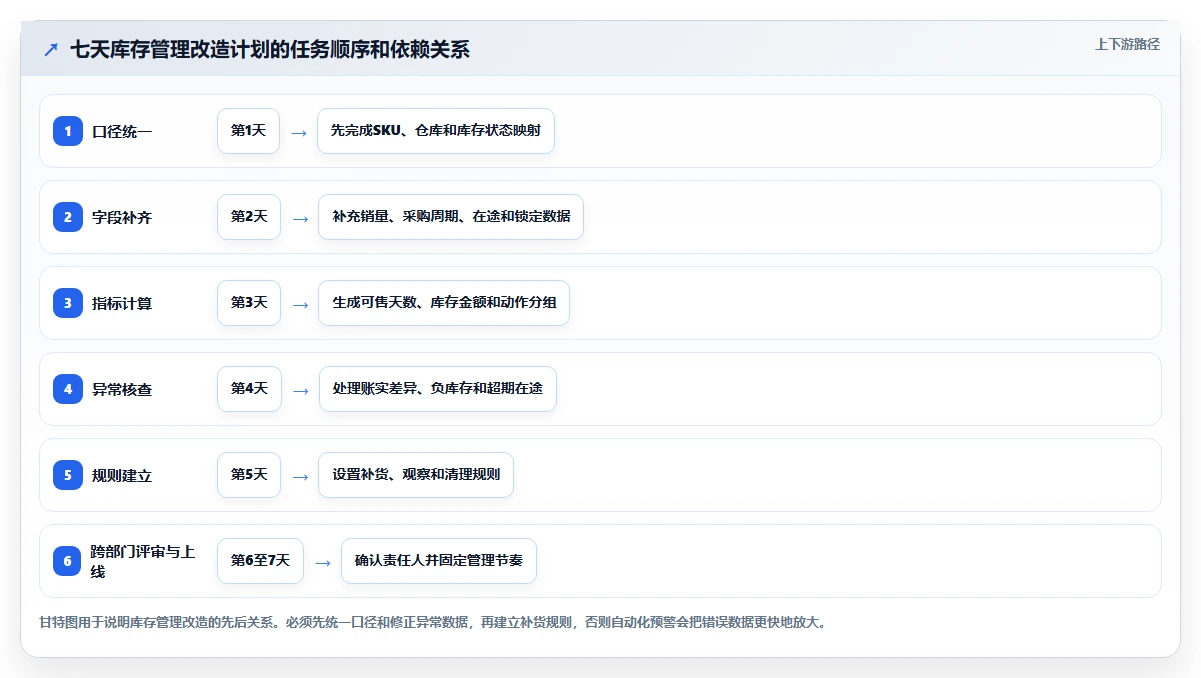Select the number 4 step badge
This screenshot has height=678, width=1201.
pyautogui.click(x=68, y=389)
